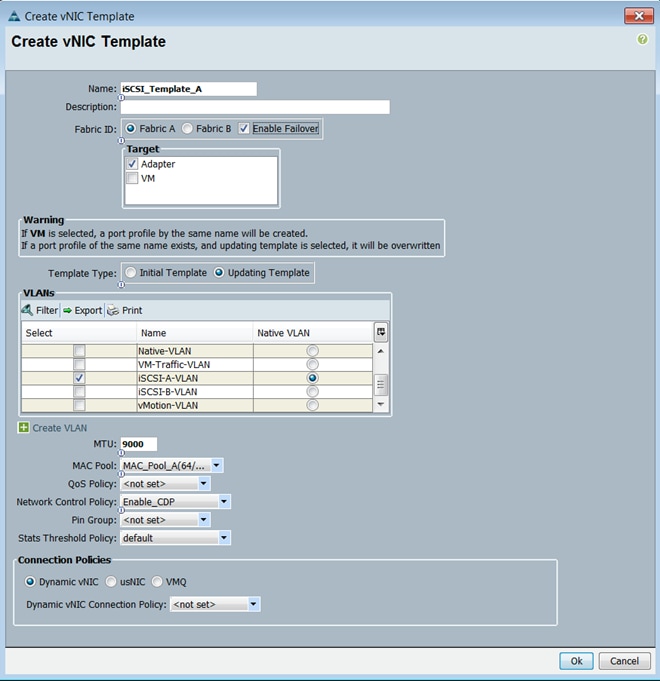Select Updating Template radio button
Screen dimensions: 660x681
219,272
